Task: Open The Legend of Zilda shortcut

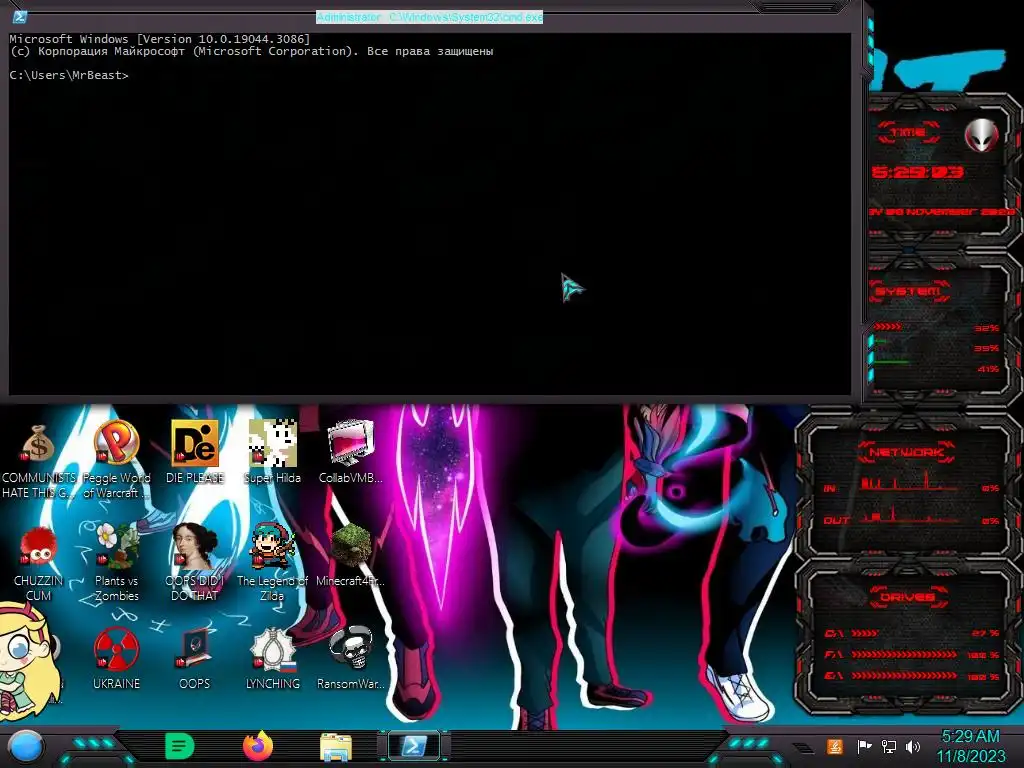Action: click(272, 562)
